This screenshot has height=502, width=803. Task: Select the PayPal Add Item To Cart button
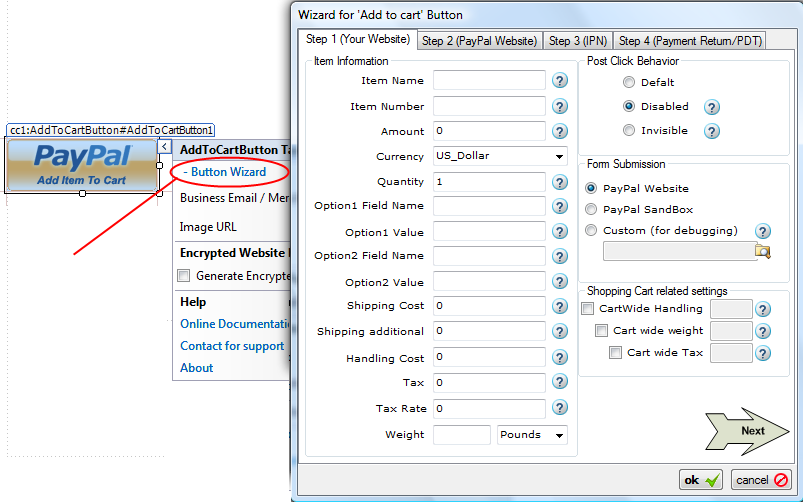(x=82, y=165)
